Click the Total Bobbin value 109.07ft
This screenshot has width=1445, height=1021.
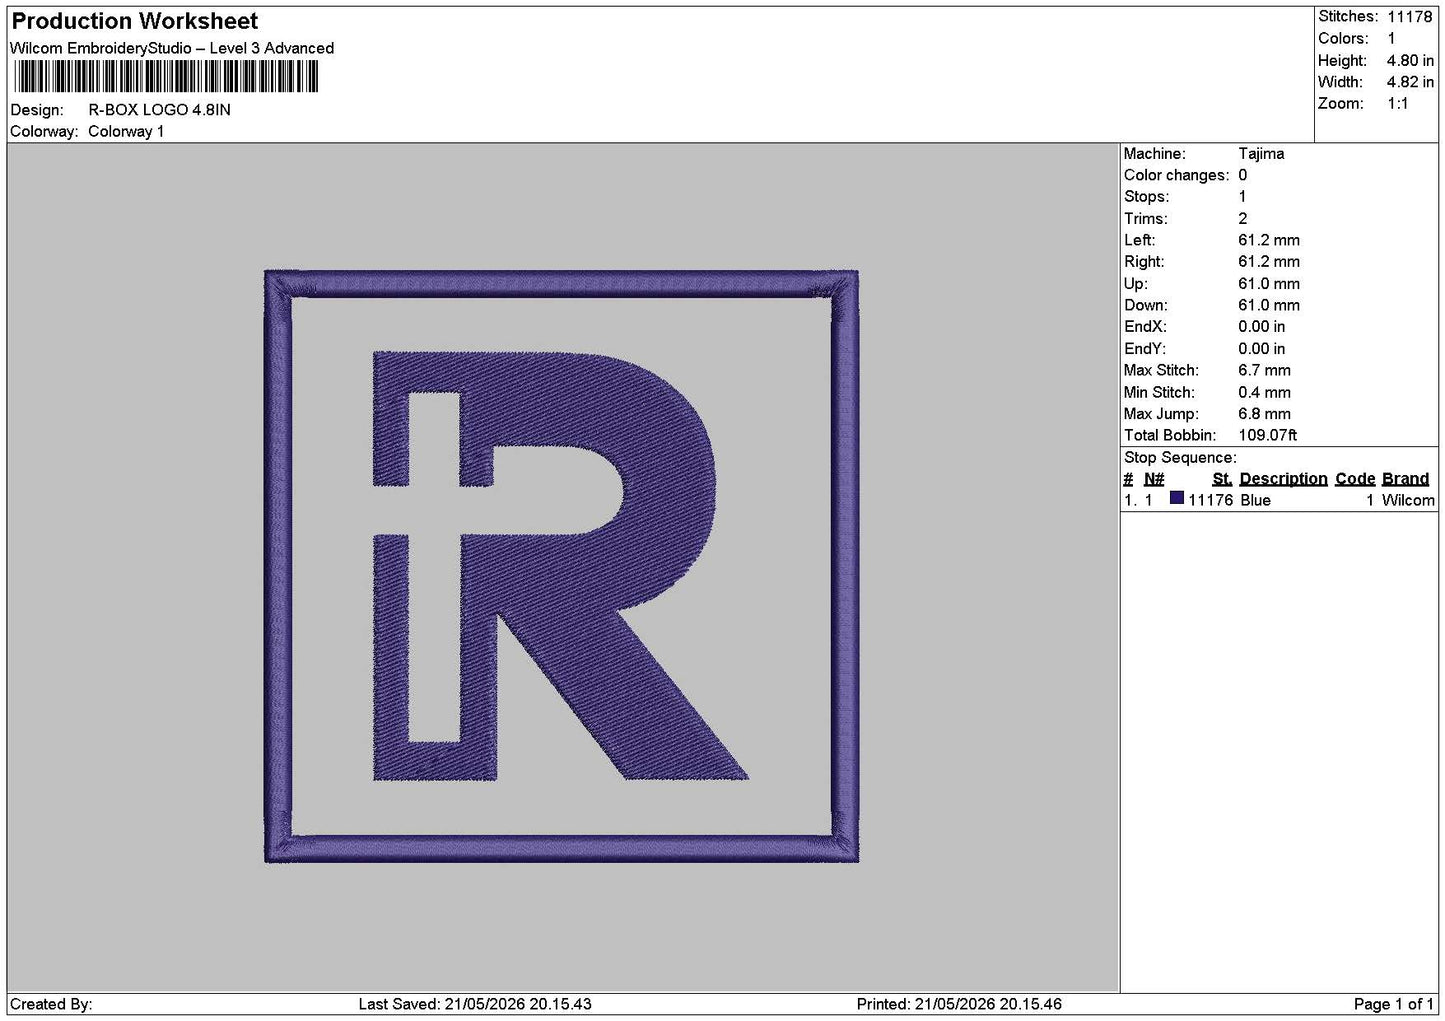coord(1268,435)
